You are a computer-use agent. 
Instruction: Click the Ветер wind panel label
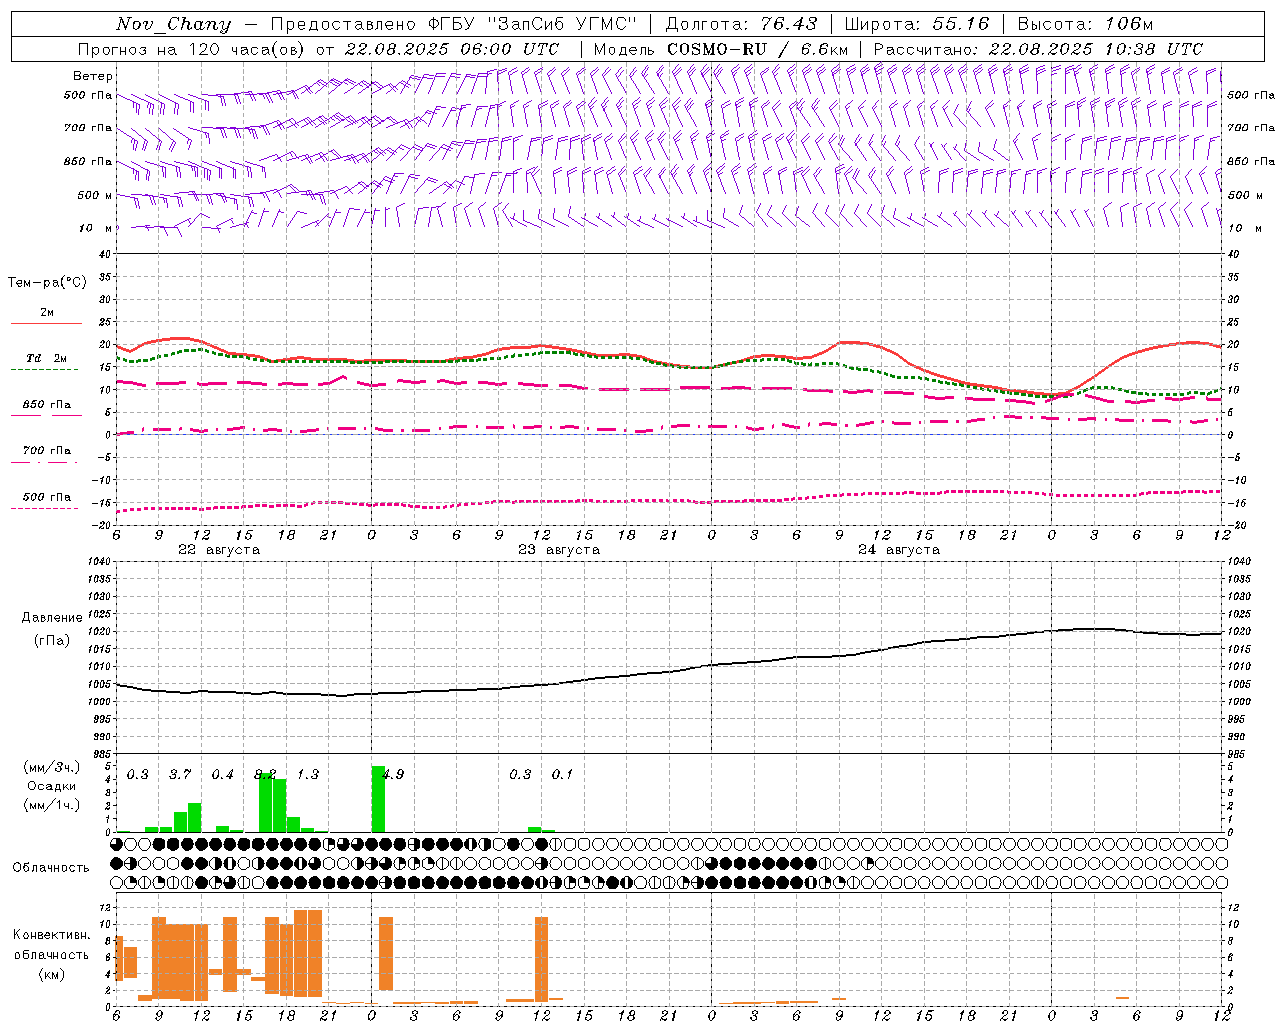coord(93,76)
